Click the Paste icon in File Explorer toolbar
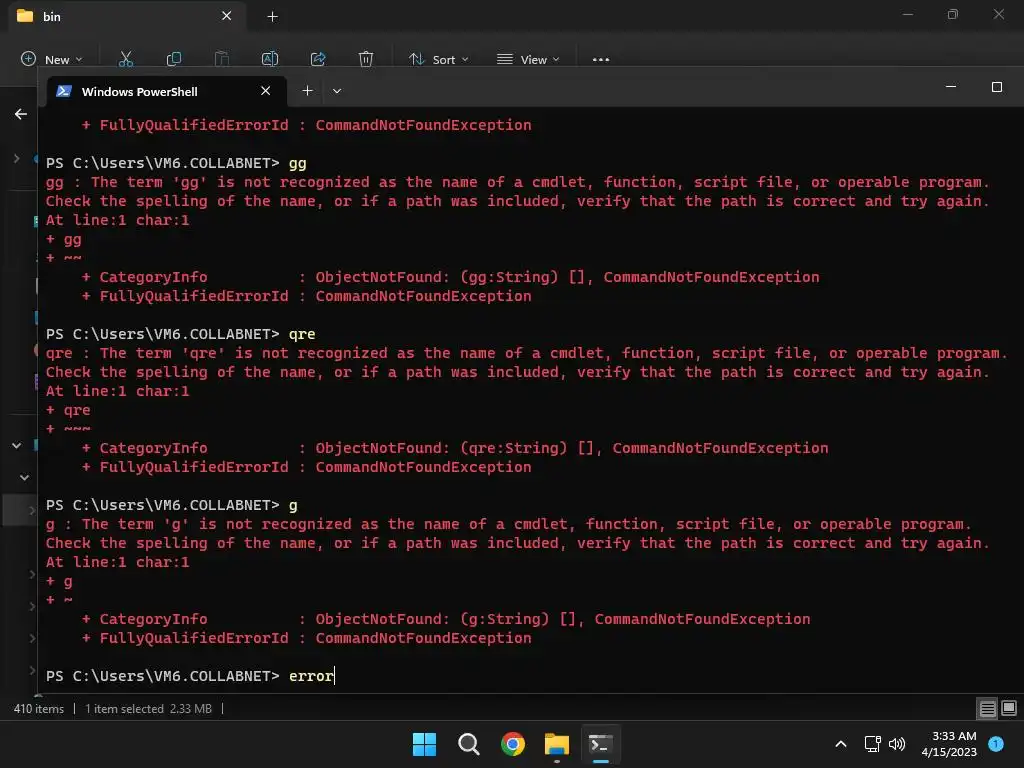Viewport: 1024px width, 768px height. click(222, 59)
